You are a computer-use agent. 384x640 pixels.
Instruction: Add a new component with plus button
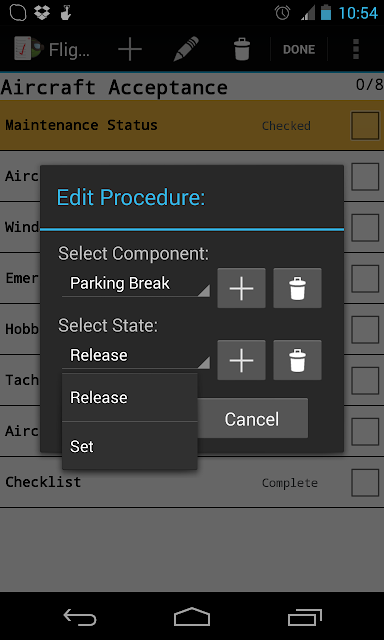pos(241,288)
